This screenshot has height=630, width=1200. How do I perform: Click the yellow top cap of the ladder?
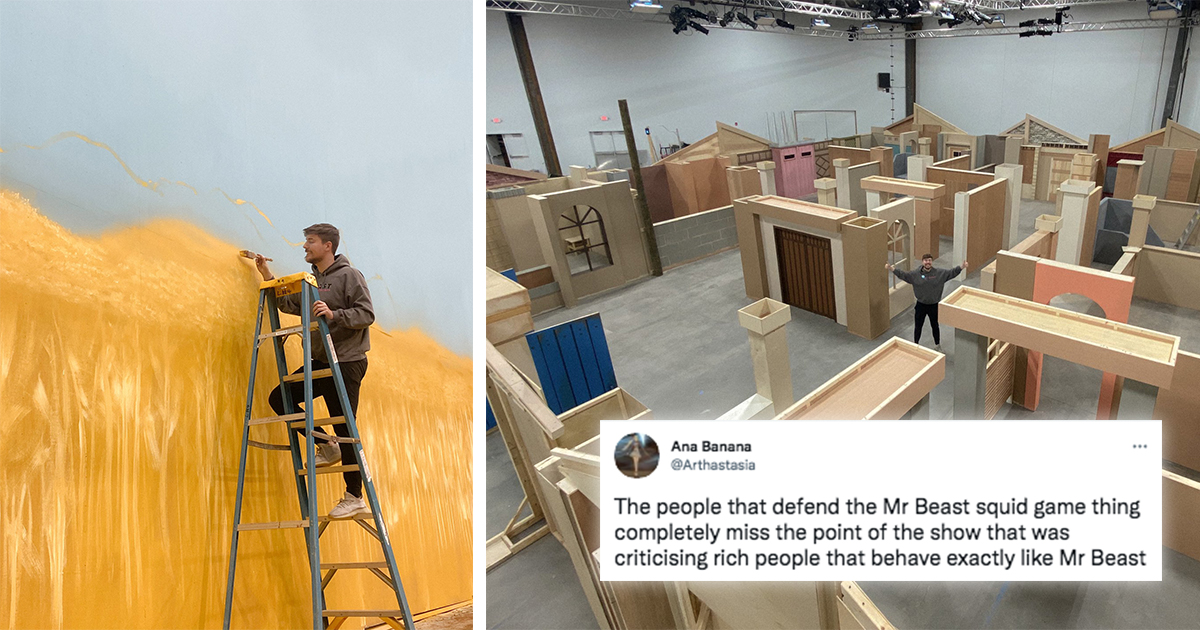(x=289, y=285)
